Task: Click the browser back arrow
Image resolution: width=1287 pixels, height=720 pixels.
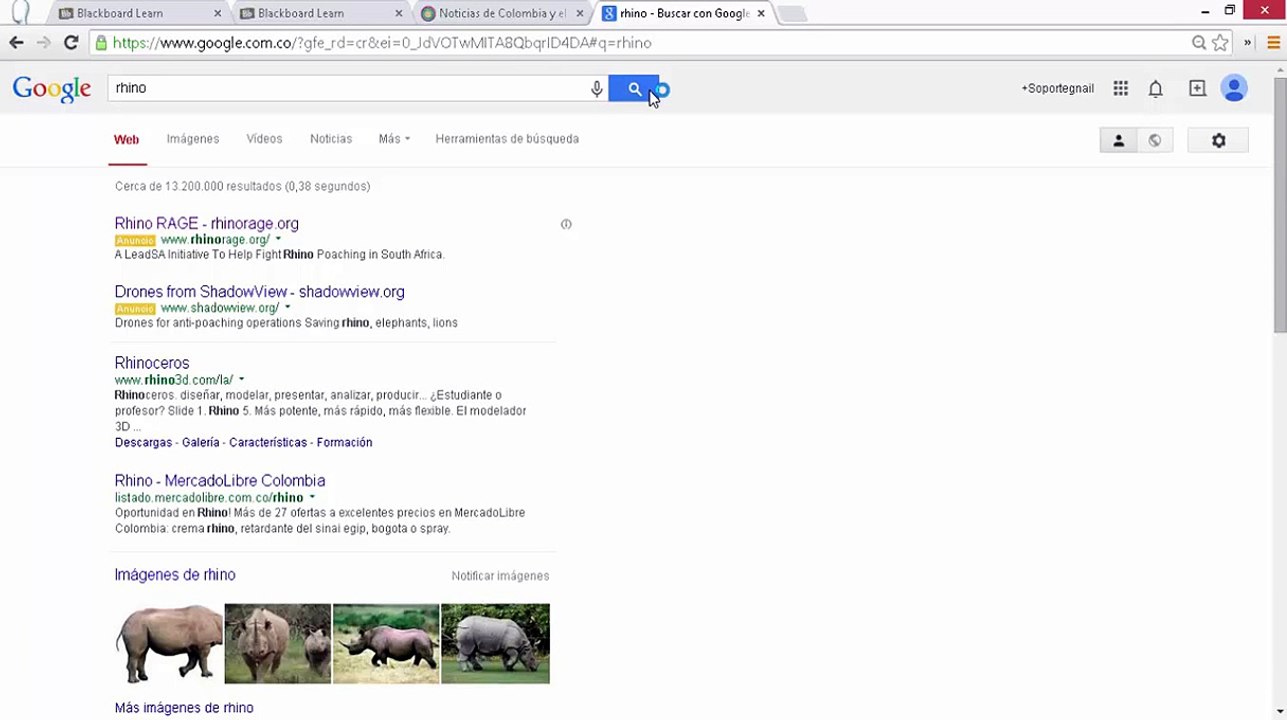Action: [16, 42]
